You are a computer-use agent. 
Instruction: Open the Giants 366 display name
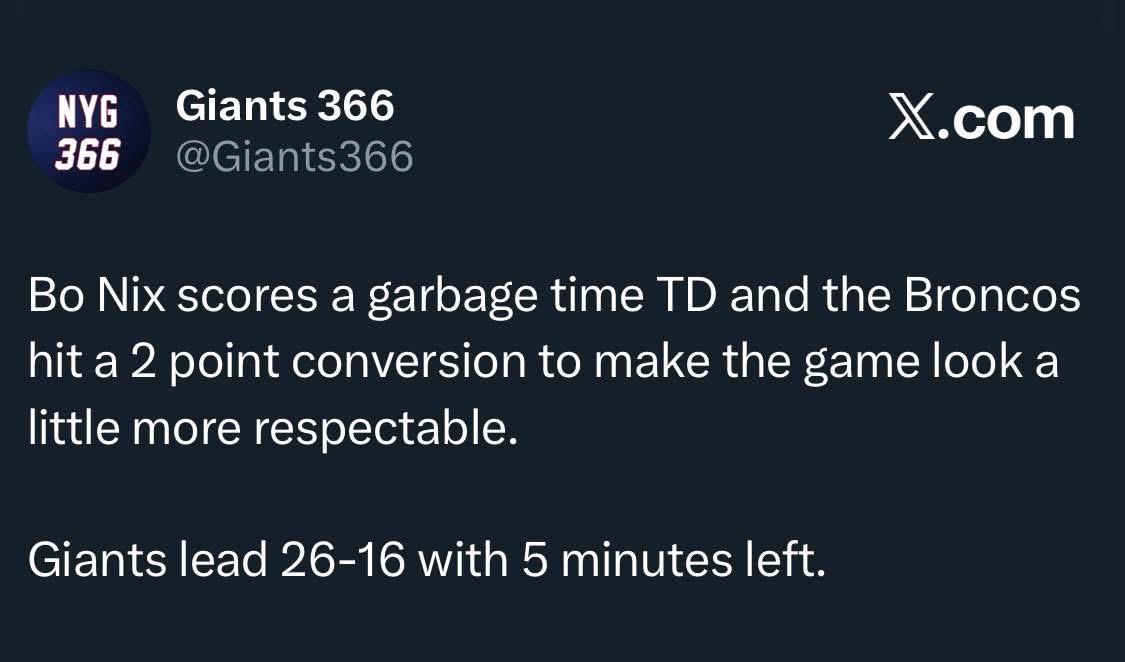click(285, 106)
